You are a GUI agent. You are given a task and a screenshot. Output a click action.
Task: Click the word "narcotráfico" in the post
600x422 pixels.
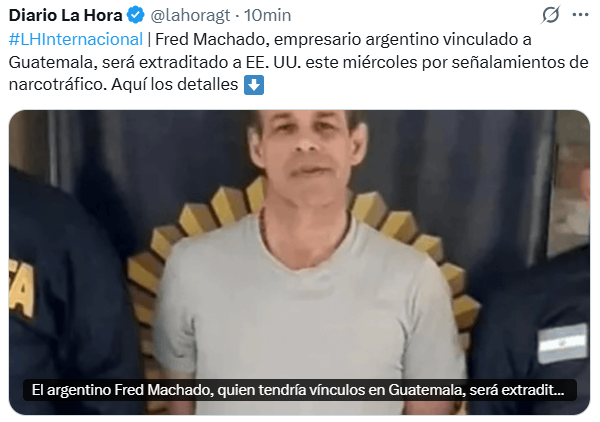57,85
